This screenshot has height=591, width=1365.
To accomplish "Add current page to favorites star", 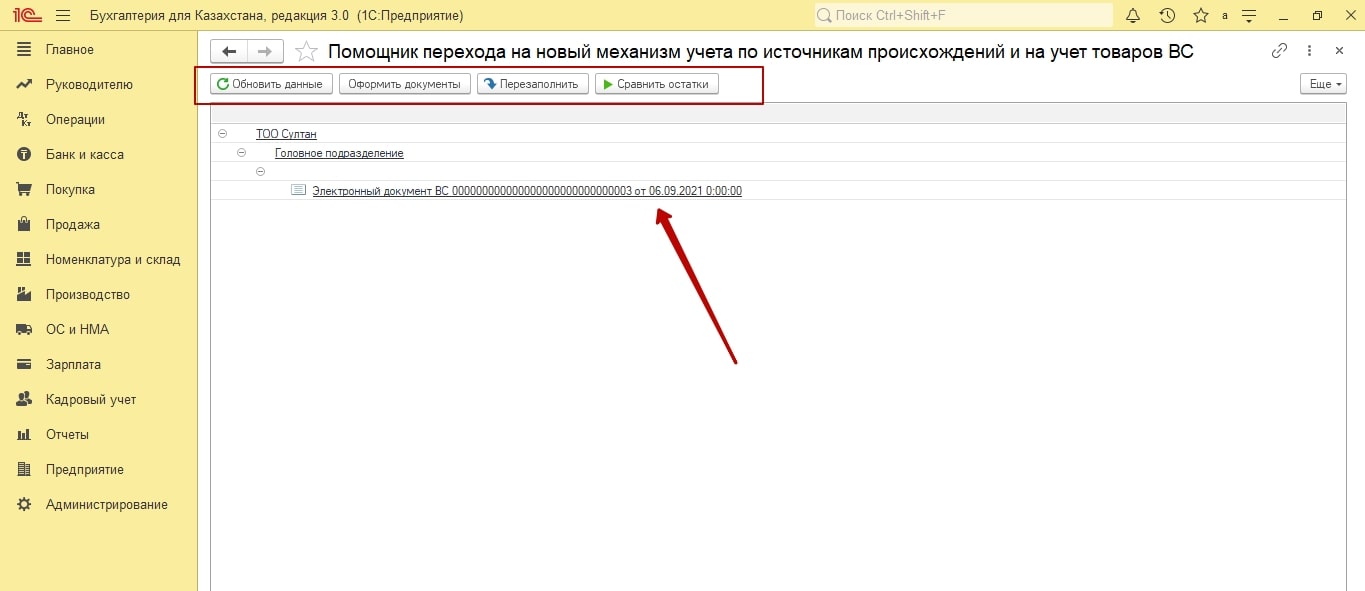I will tap(307, 51).
